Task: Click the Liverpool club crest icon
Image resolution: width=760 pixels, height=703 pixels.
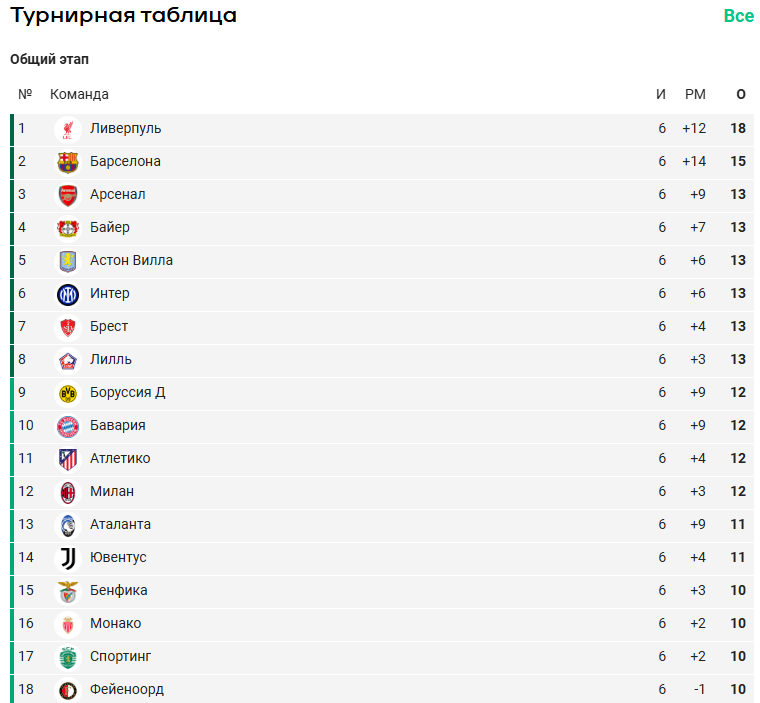Action: [67, 129]
